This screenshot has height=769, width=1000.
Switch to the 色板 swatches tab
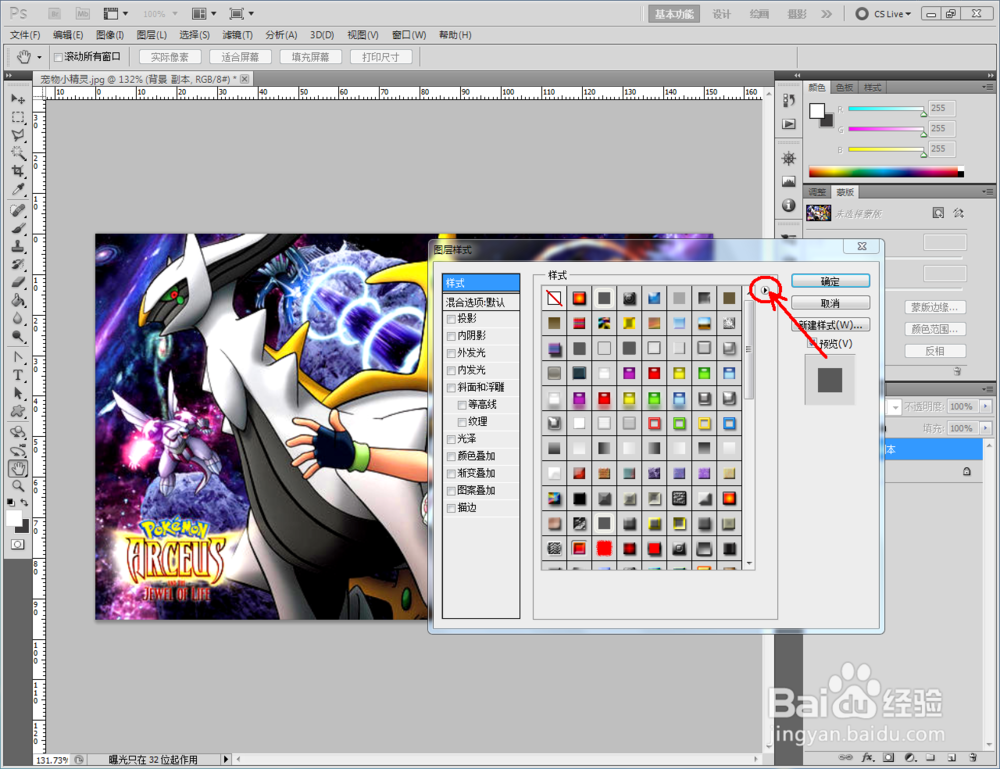click(844, 87)
